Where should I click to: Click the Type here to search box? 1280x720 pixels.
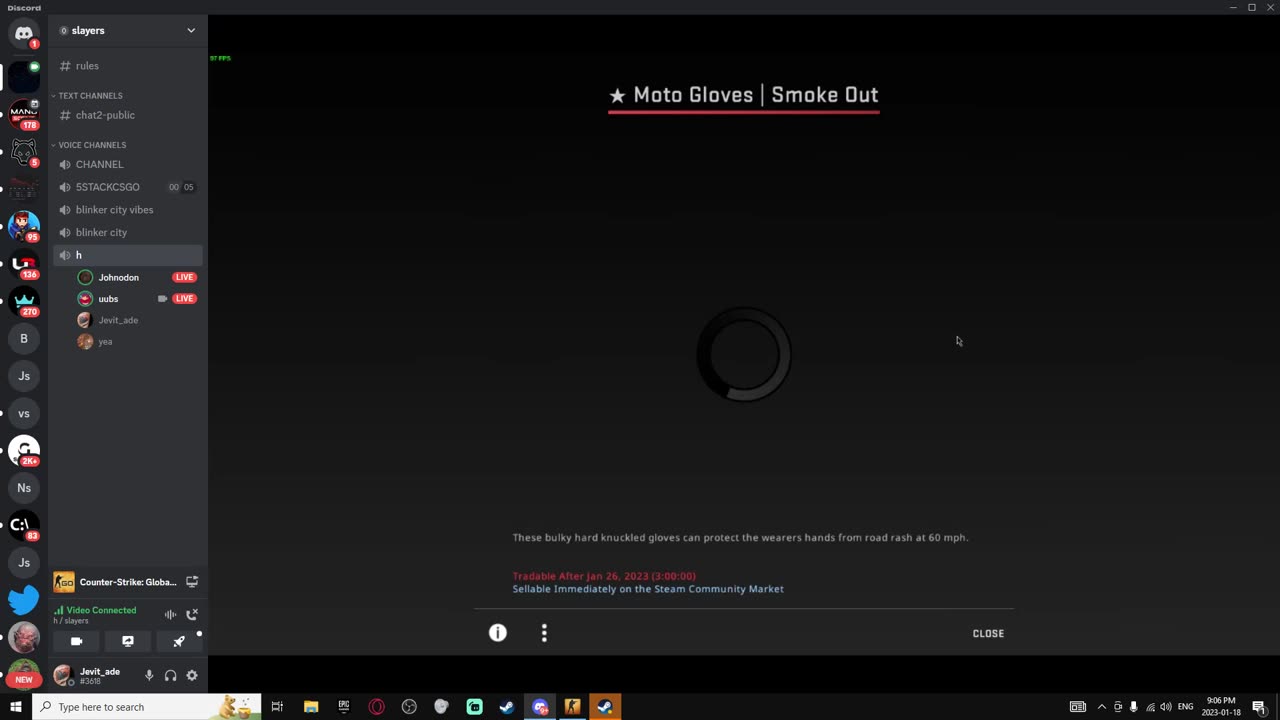146,707
